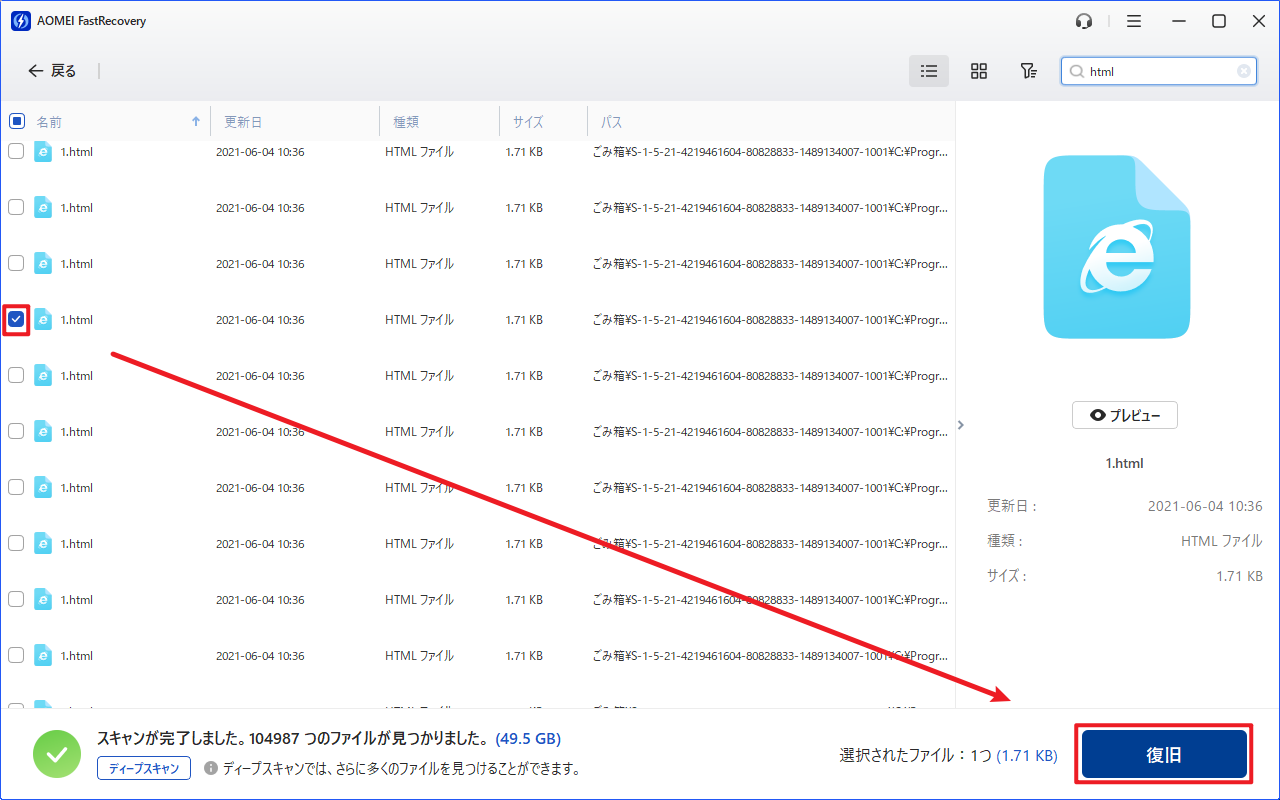Click the HTML ファイル type in preview details
The height and width of the screenshot is (800, 1280).
(1222, 541)
